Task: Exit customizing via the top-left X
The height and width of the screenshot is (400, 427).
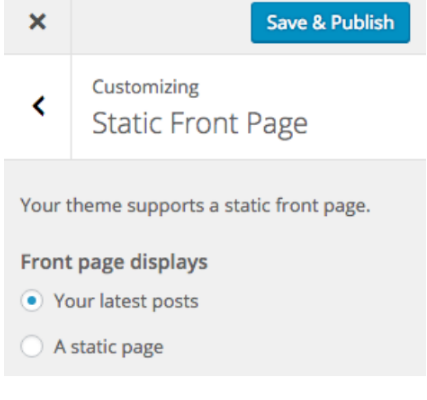Action: pos(37,22)
